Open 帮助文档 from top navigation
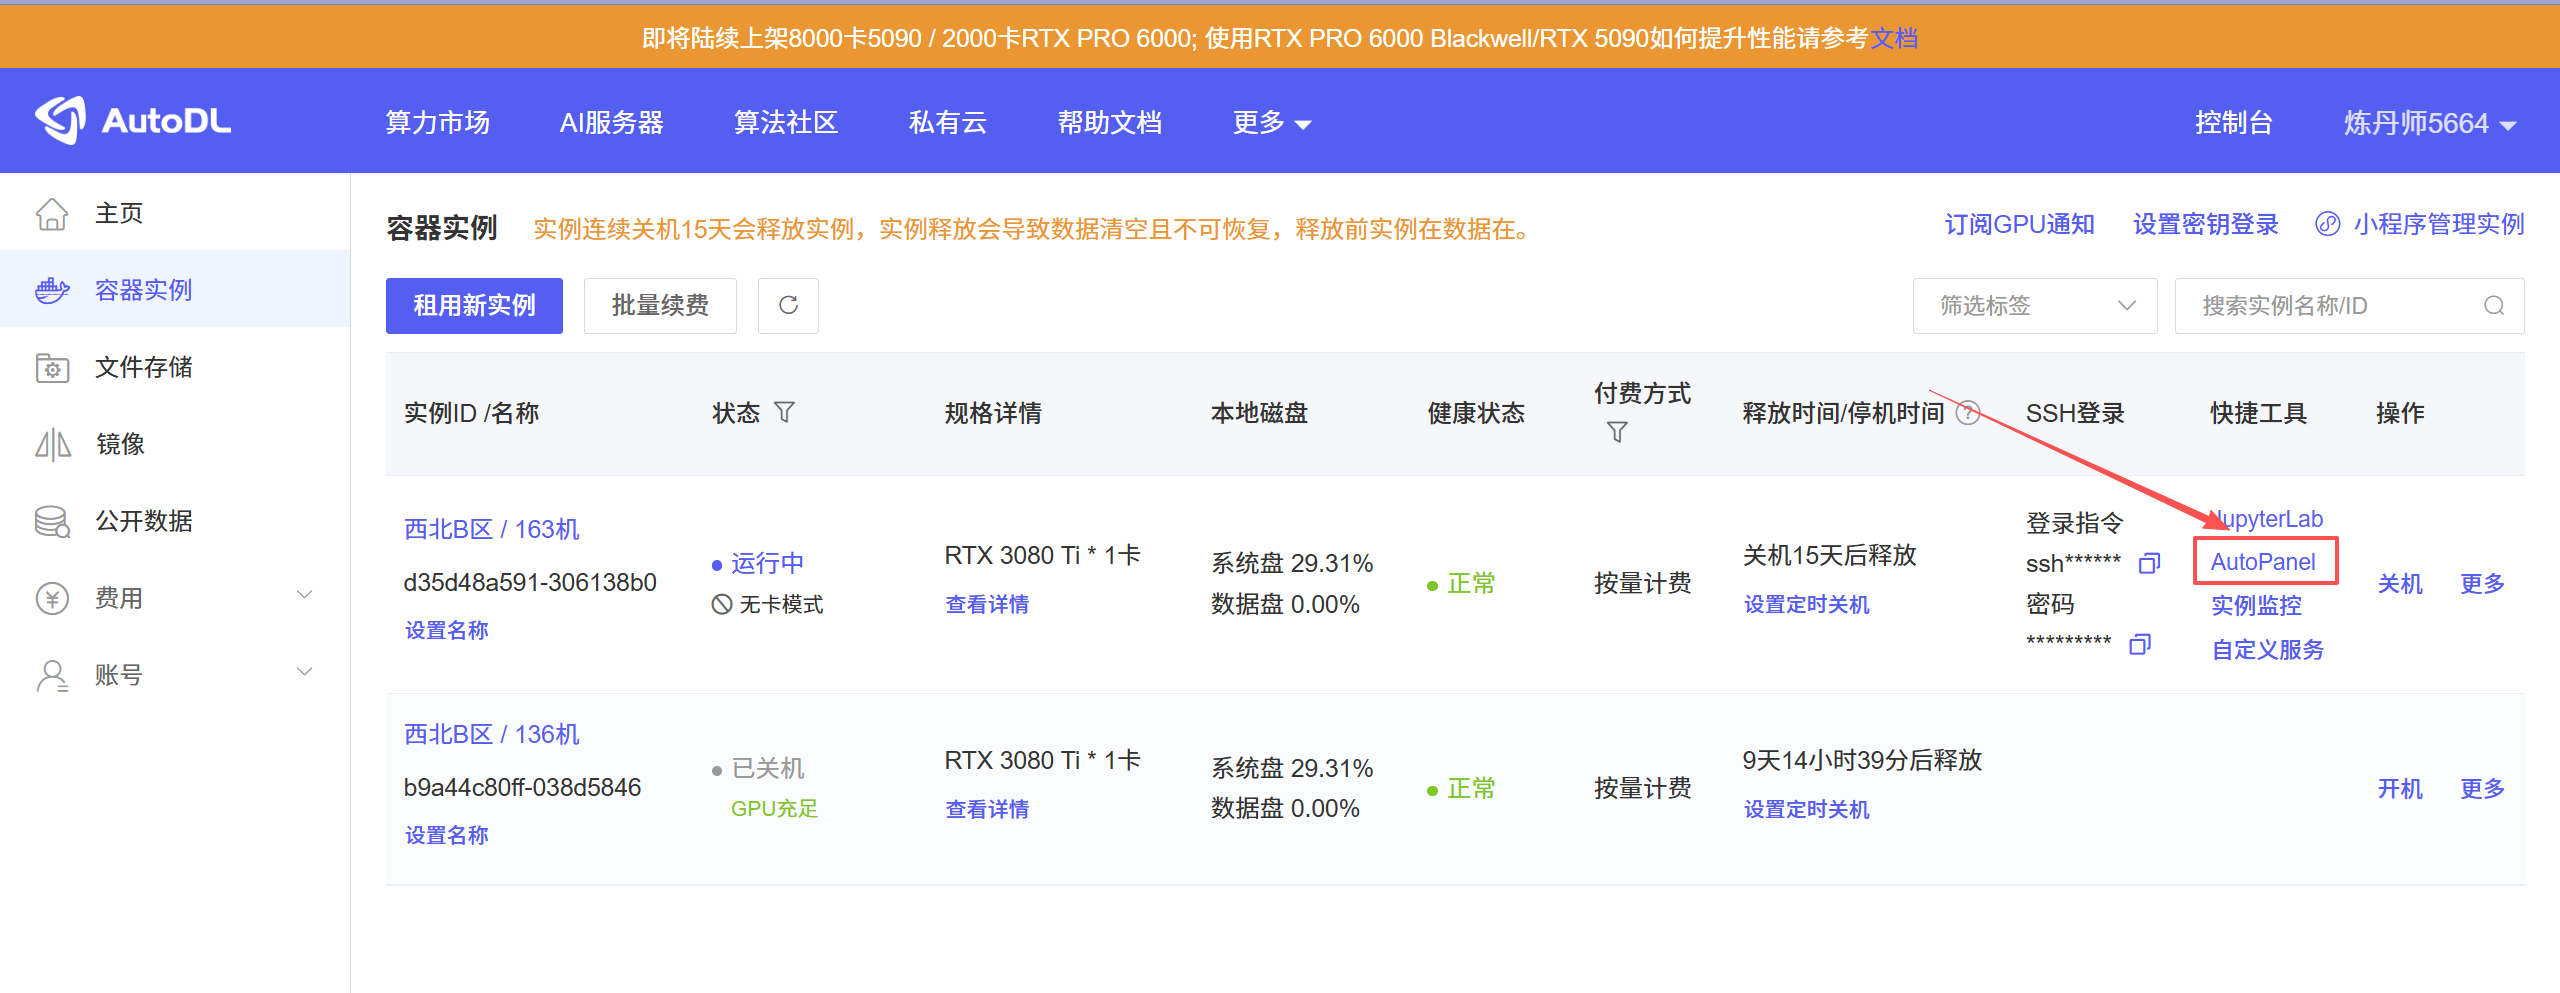 [1110, 122]
